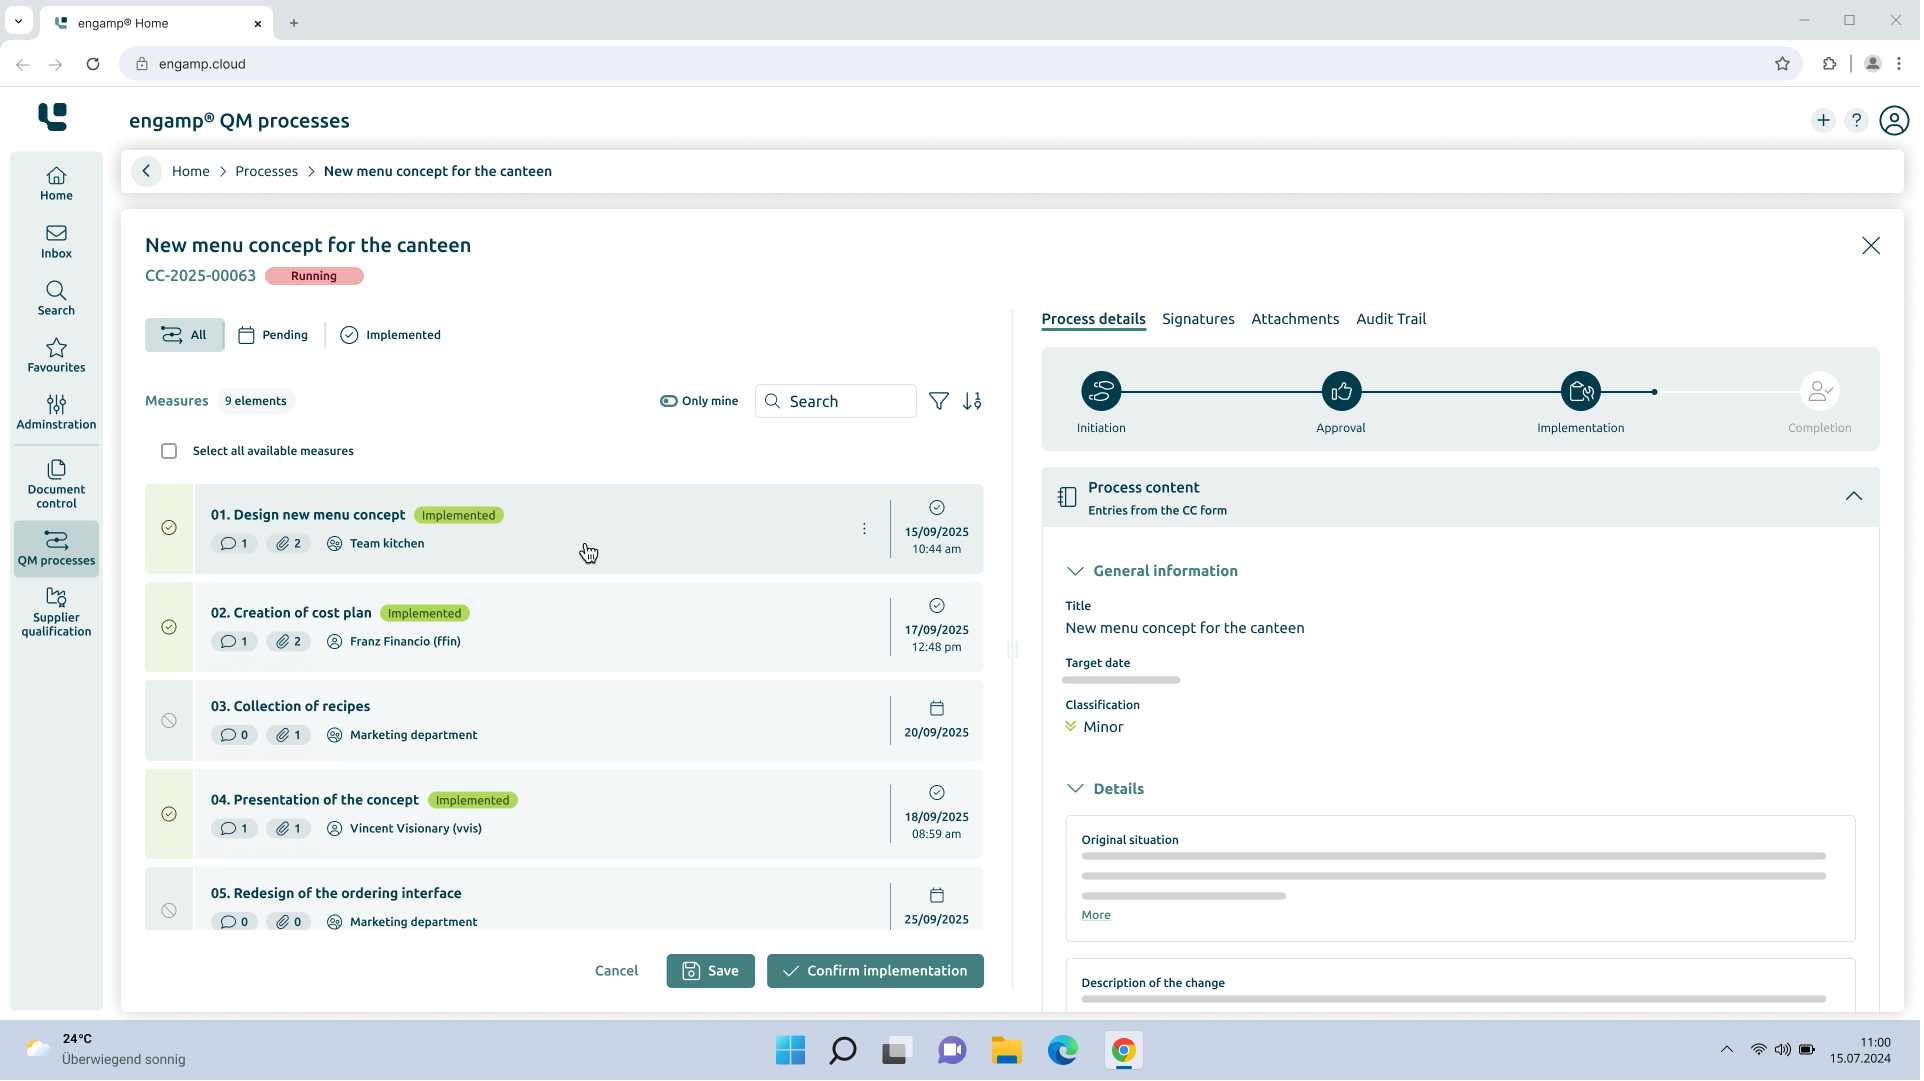Click the sort measures icon

click(974, 402)
